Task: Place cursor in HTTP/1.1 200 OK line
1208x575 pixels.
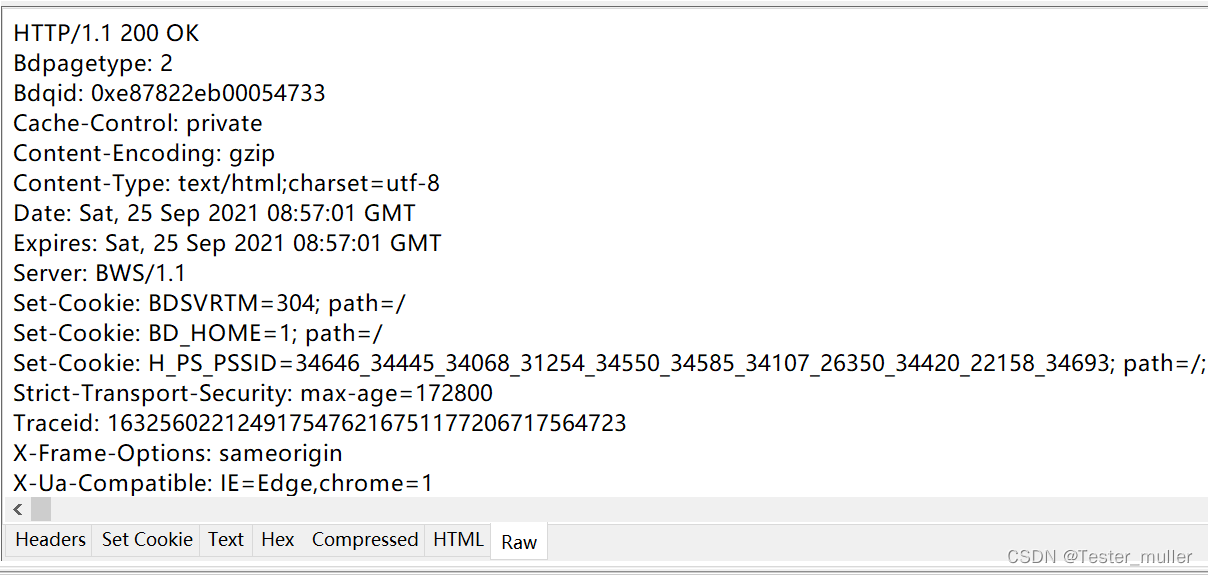Action: click(106, 33)
